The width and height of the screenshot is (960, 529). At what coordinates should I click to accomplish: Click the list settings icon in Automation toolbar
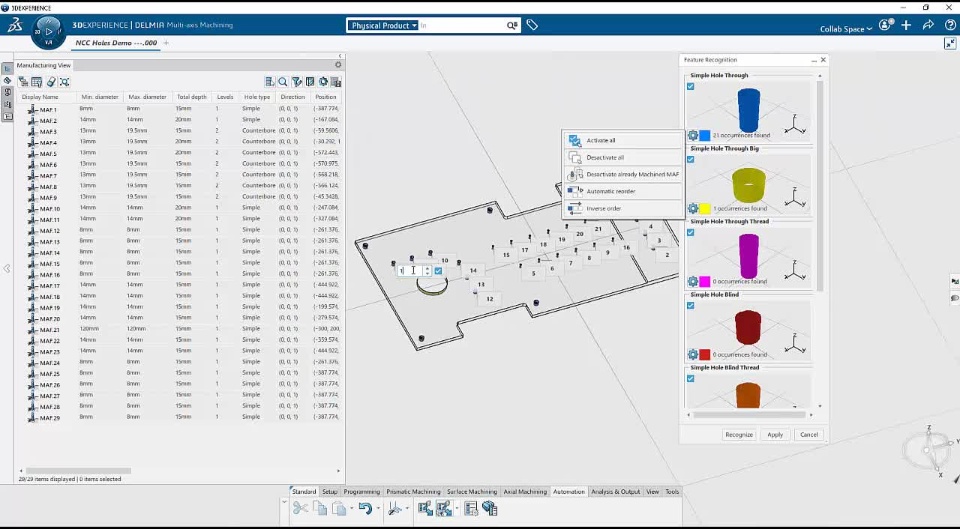(x=471, y=508)
